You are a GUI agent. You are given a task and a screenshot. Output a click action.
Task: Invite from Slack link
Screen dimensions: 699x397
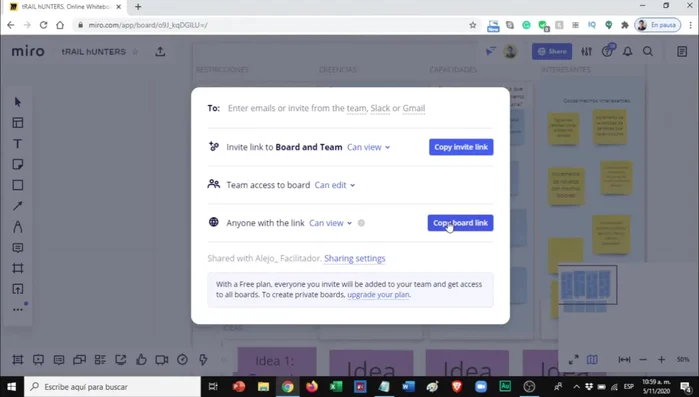coord(380,108)
